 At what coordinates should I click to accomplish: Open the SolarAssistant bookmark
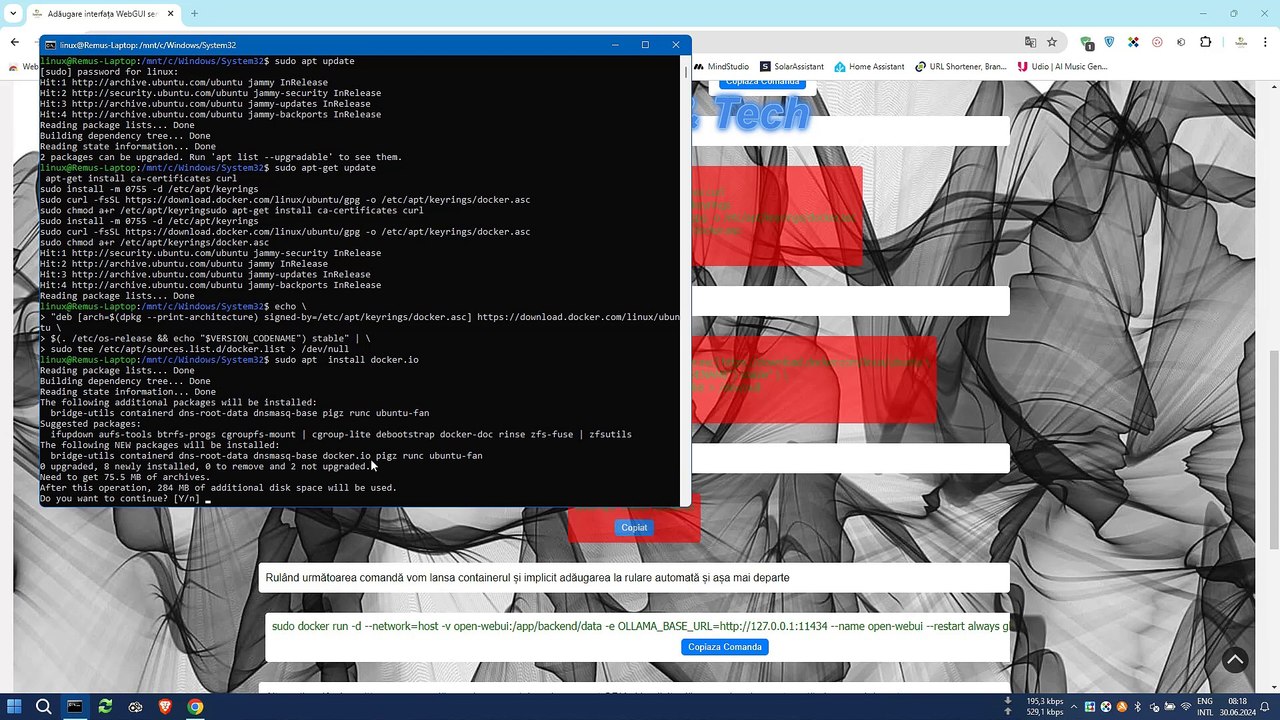click(792, 67)
